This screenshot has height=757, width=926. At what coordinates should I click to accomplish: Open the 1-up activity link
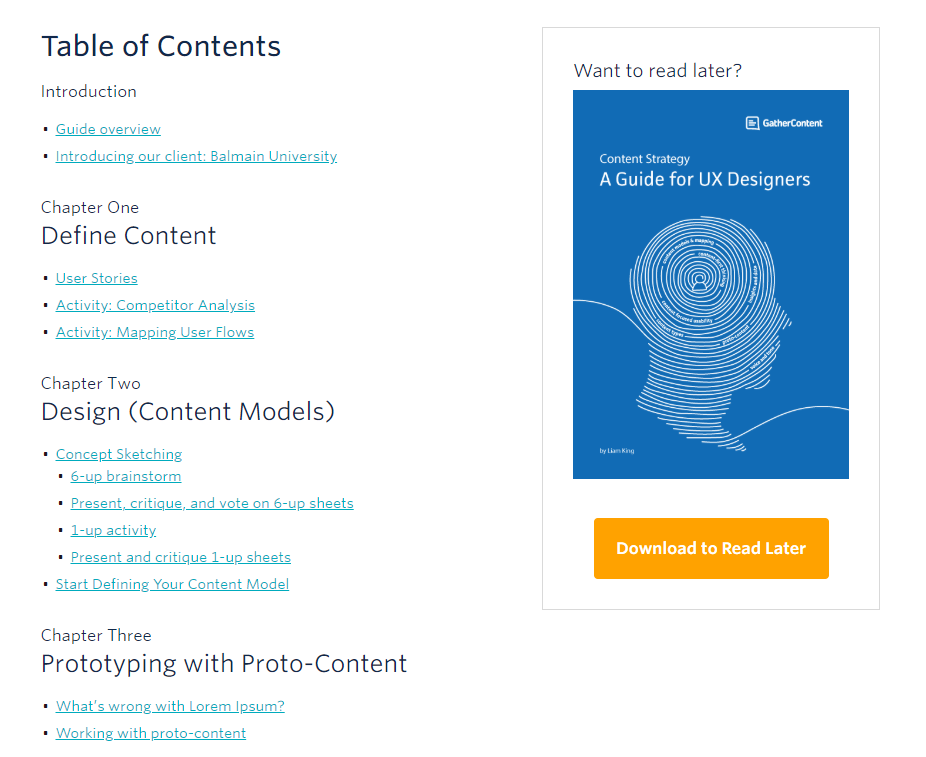(x=113, y=530)
